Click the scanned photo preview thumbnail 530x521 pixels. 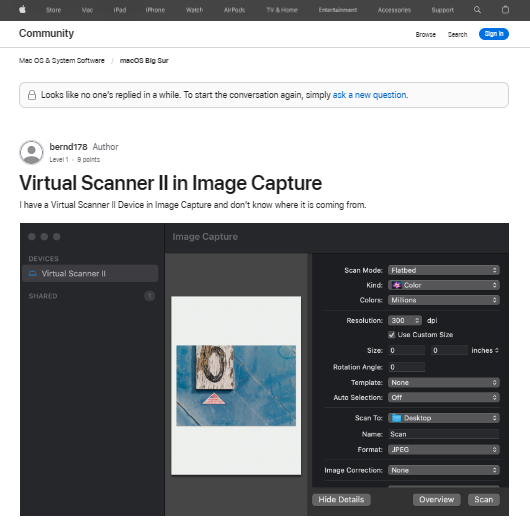[236, 385]
